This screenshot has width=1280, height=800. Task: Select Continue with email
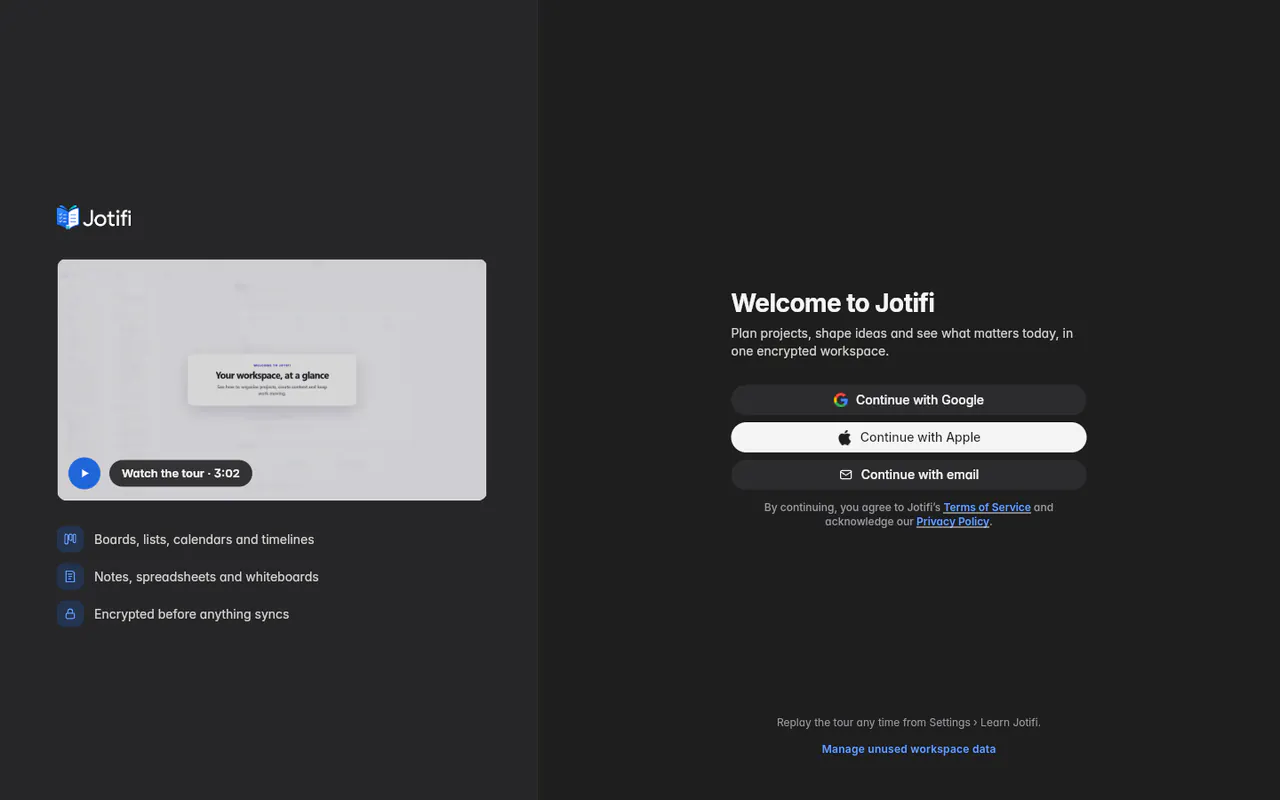[x=908, y=475]
